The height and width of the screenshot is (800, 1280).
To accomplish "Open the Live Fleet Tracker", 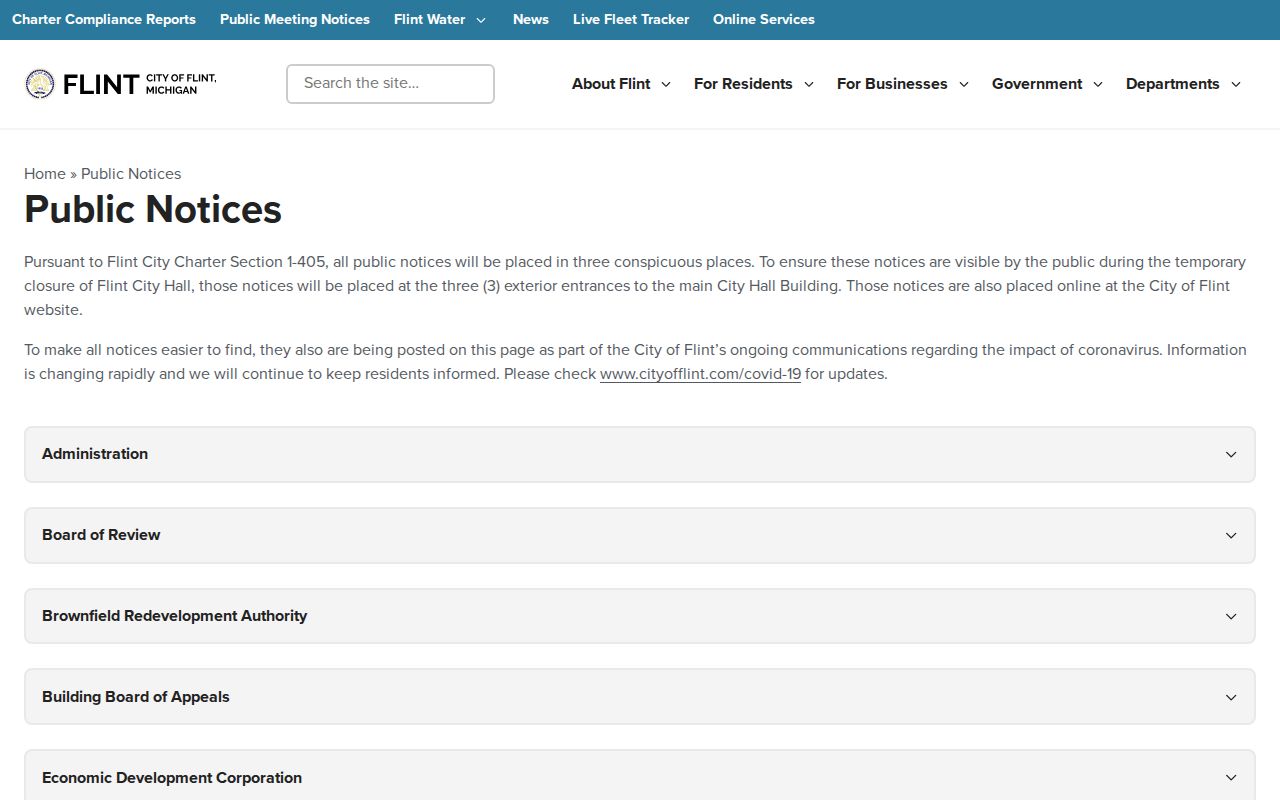I will point(631,19).
